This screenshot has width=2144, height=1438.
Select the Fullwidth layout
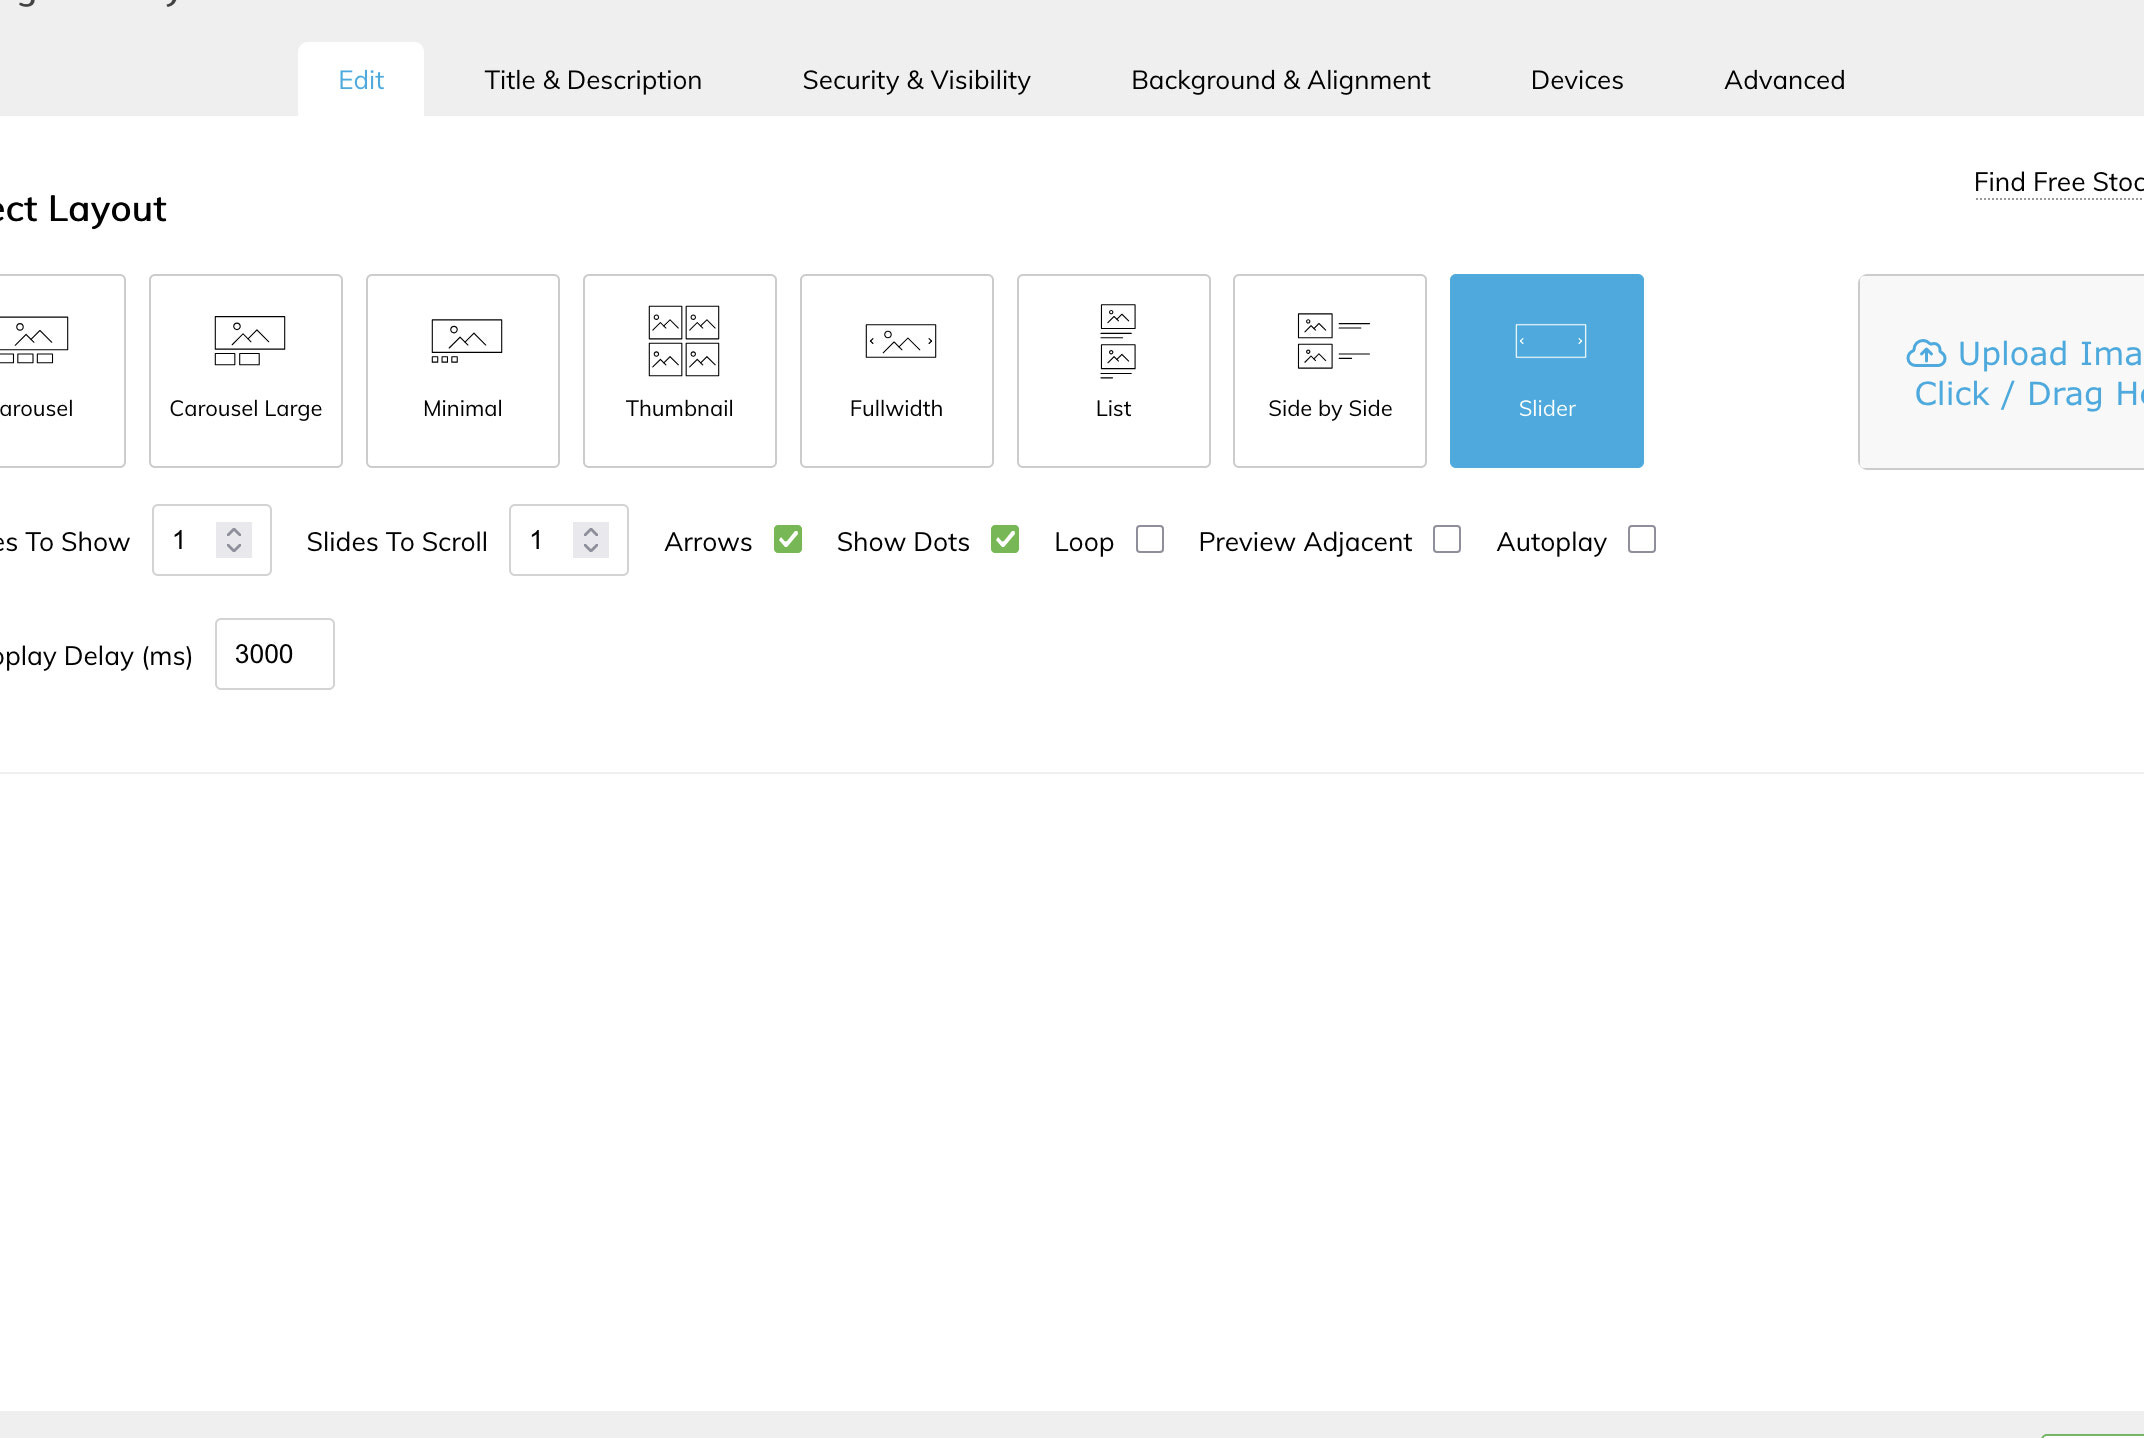(x=897, y=371)
